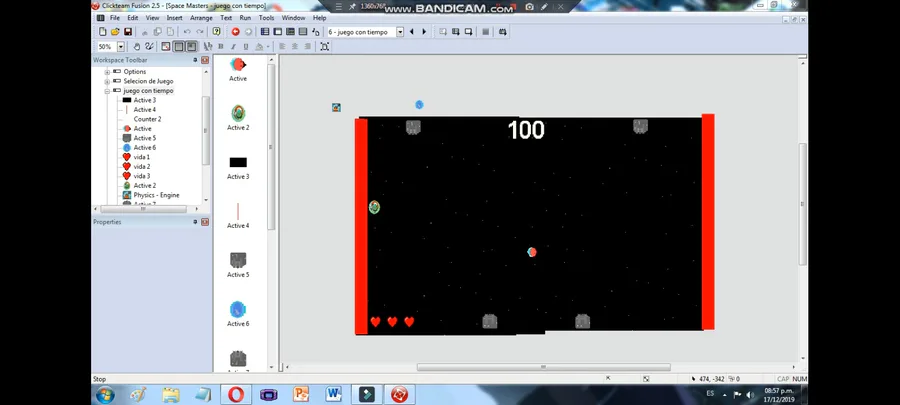Click the Center Frame icon
900x405 pixels.
[324, 46]
